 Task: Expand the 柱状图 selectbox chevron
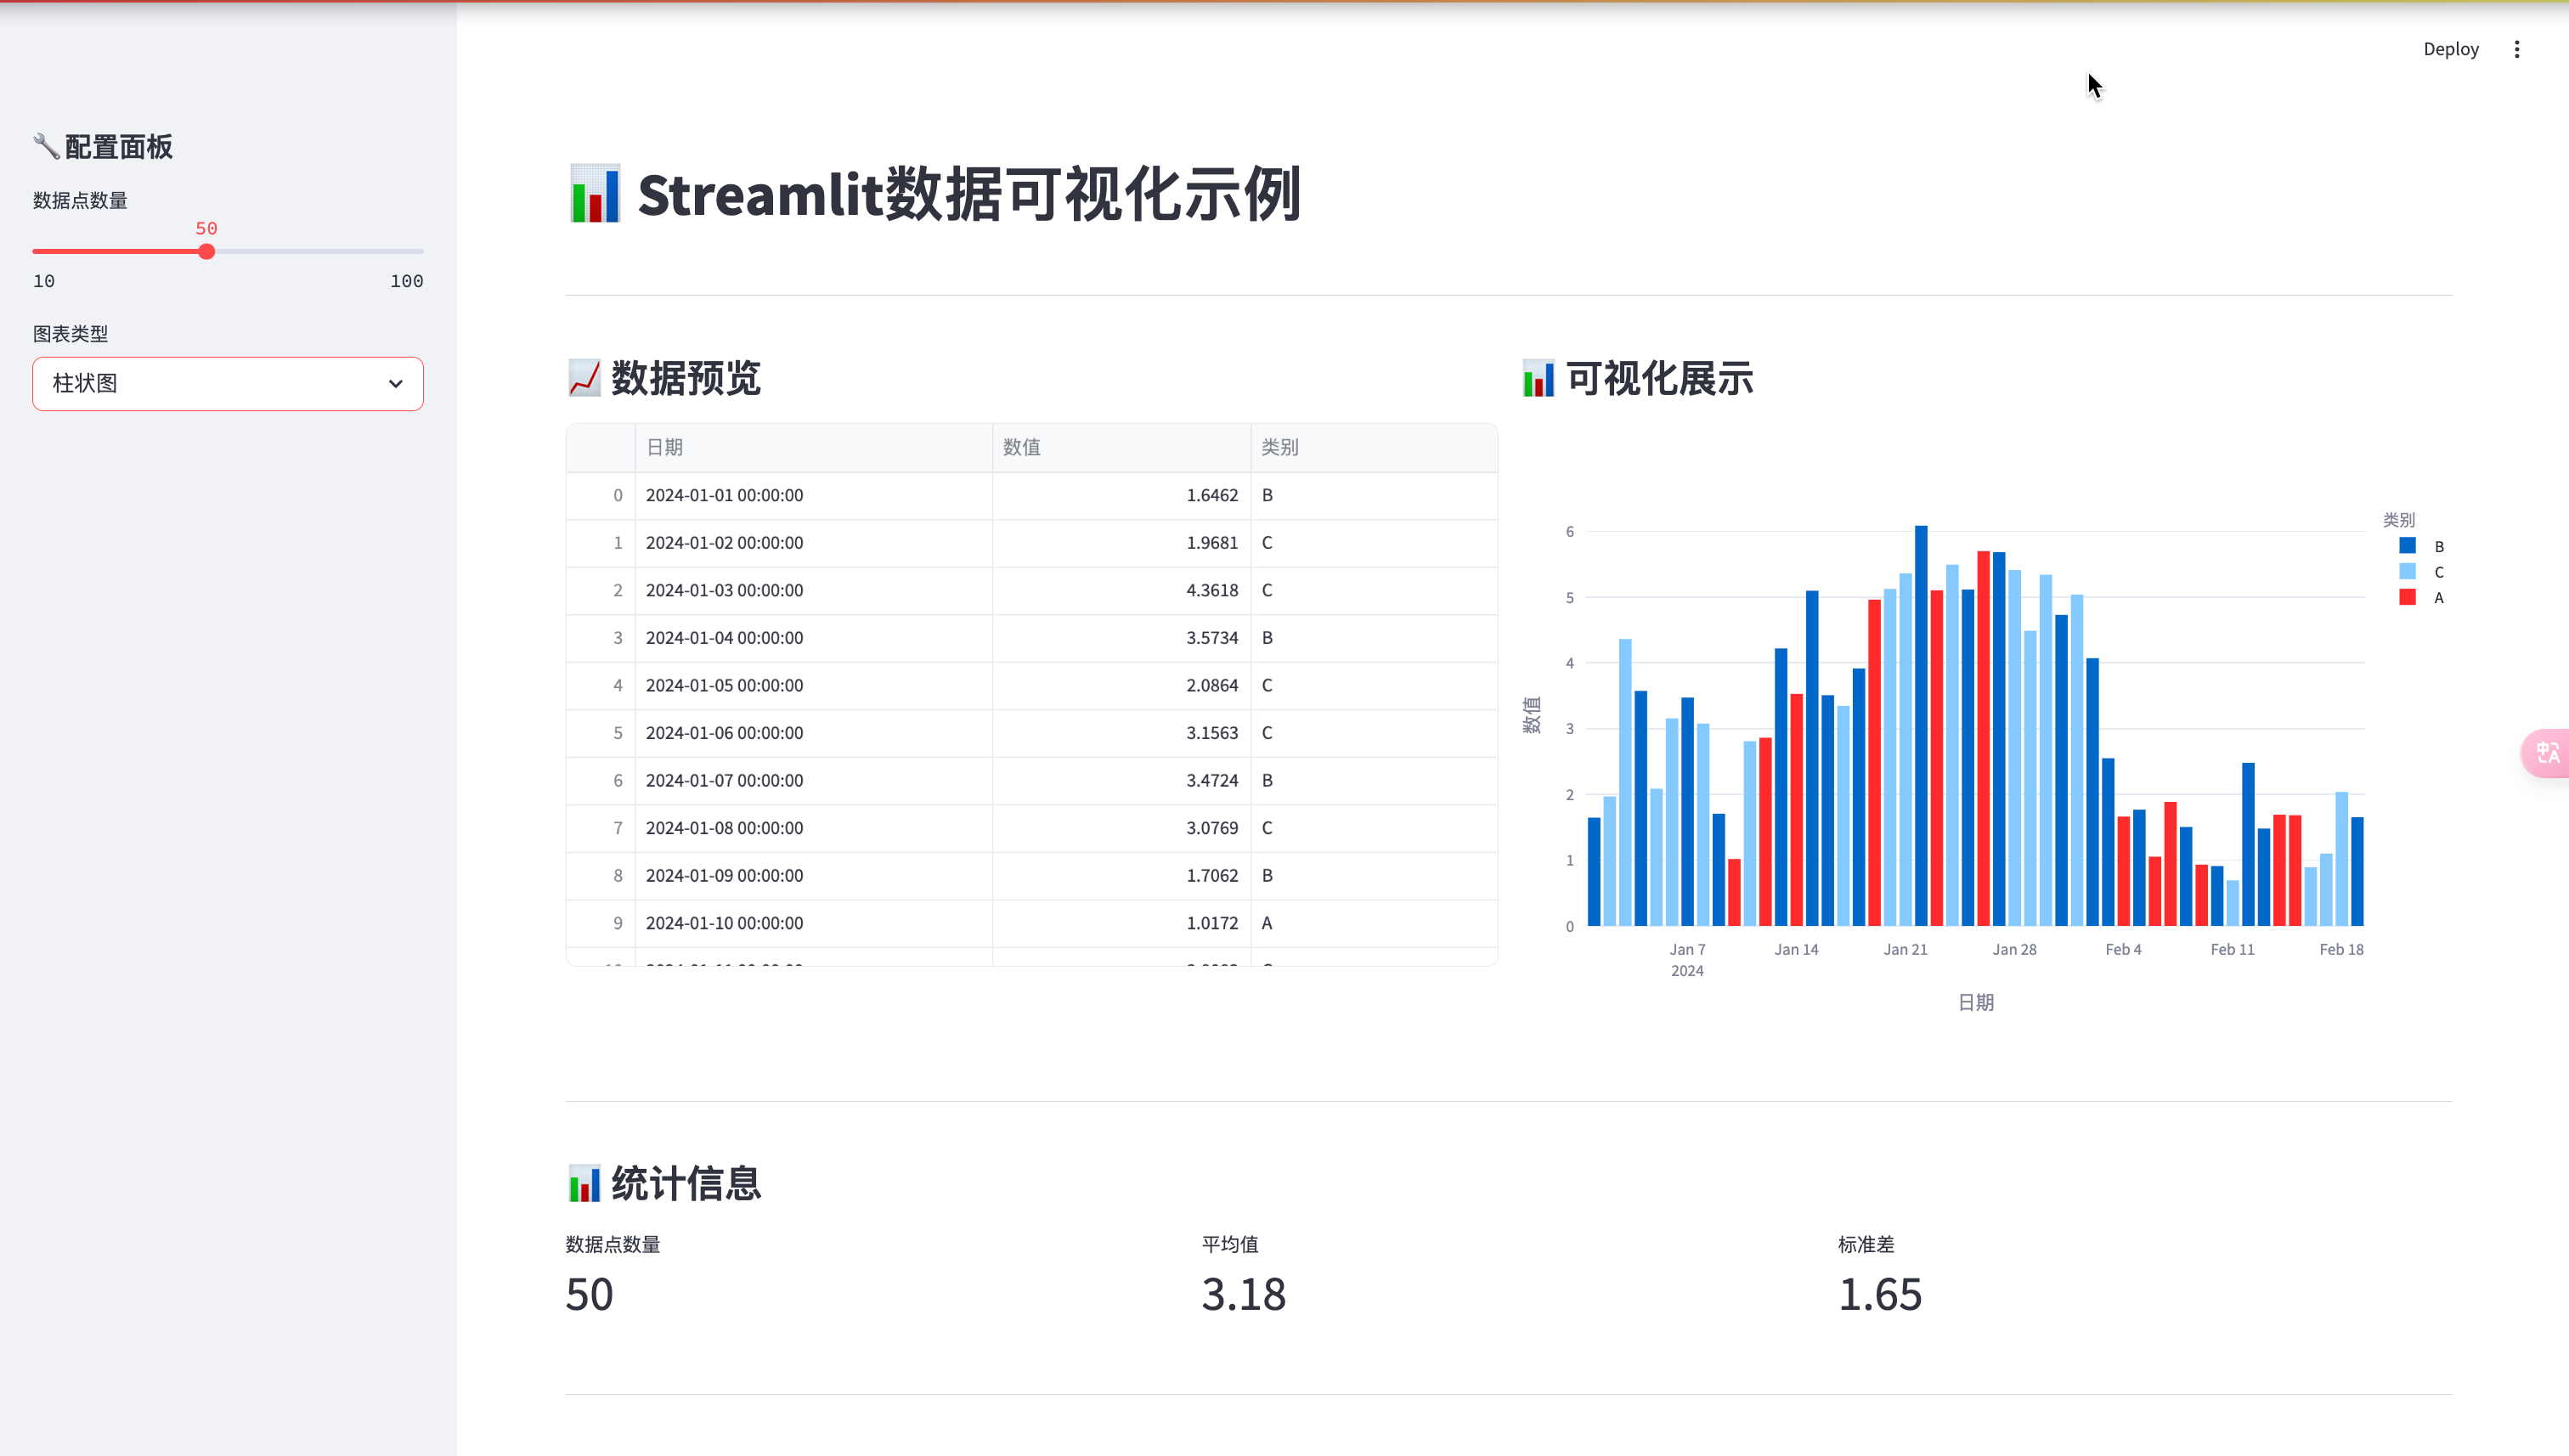tap(396, 383)
